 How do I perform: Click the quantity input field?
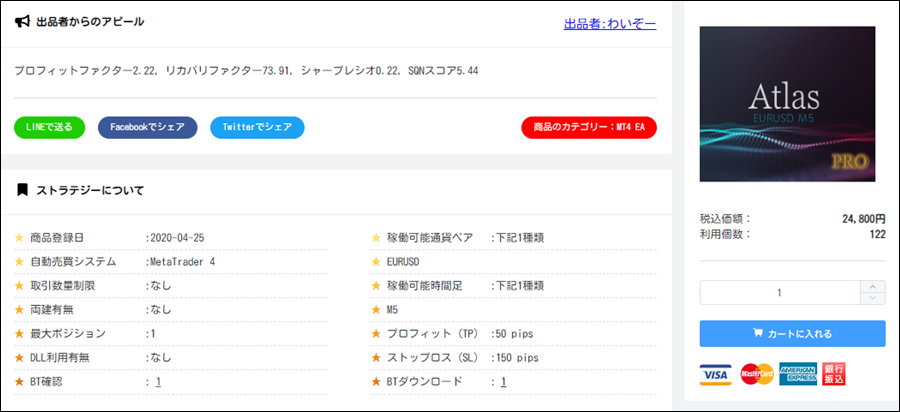(x=780, y=293)
